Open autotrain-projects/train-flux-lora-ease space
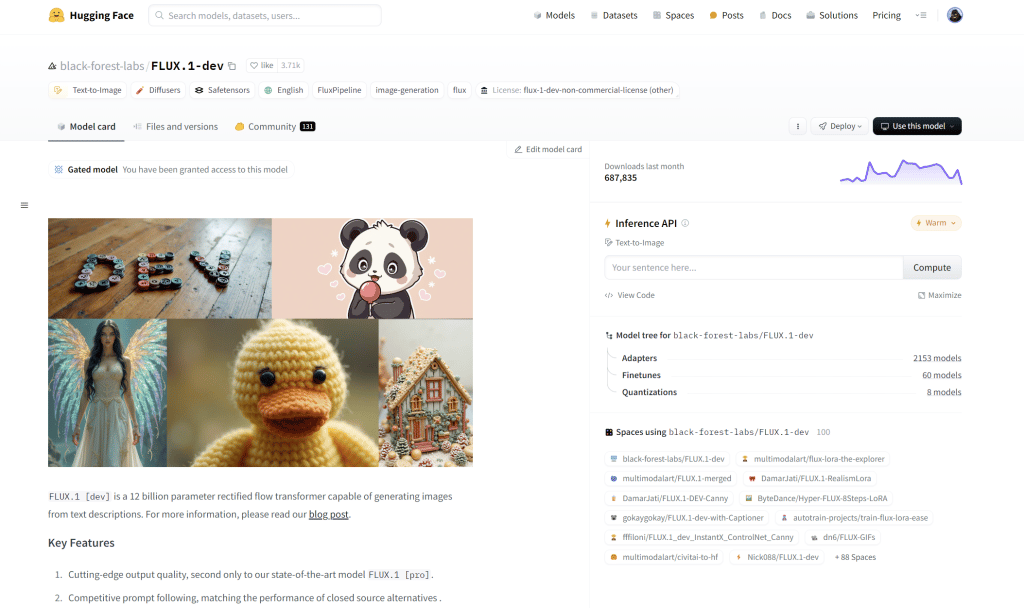The width and height of the screenshot is (1024, 608). click(854, 518)
